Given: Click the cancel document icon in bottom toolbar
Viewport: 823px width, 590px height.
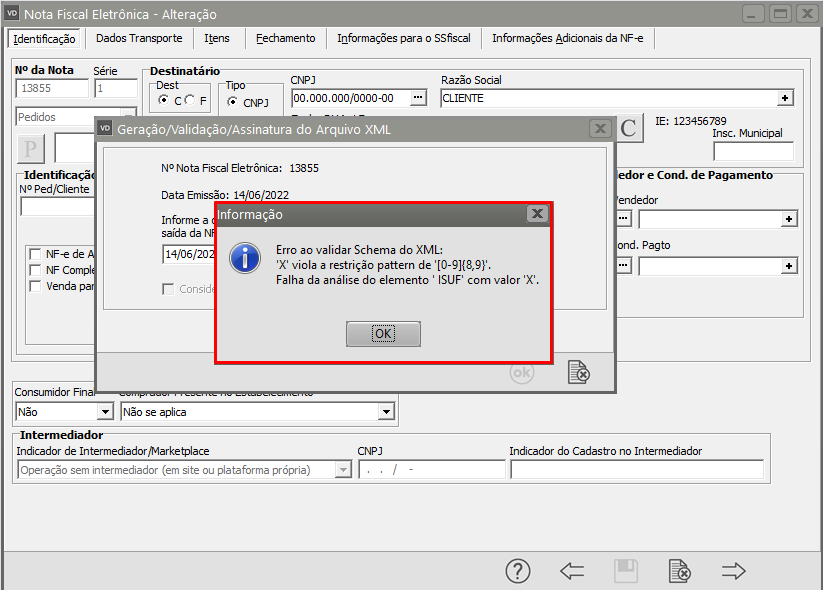Looking at the screenshot, I should tap(679, 571).
